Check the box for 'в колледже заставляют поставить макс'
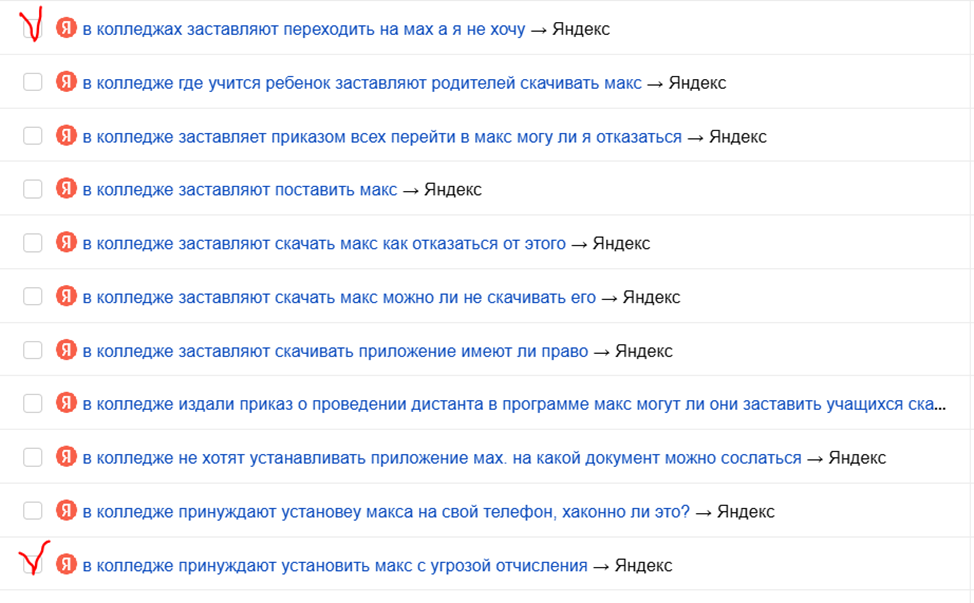Image resolution: width=974 pixels, height=603 pixels. (x=32, y=188)
